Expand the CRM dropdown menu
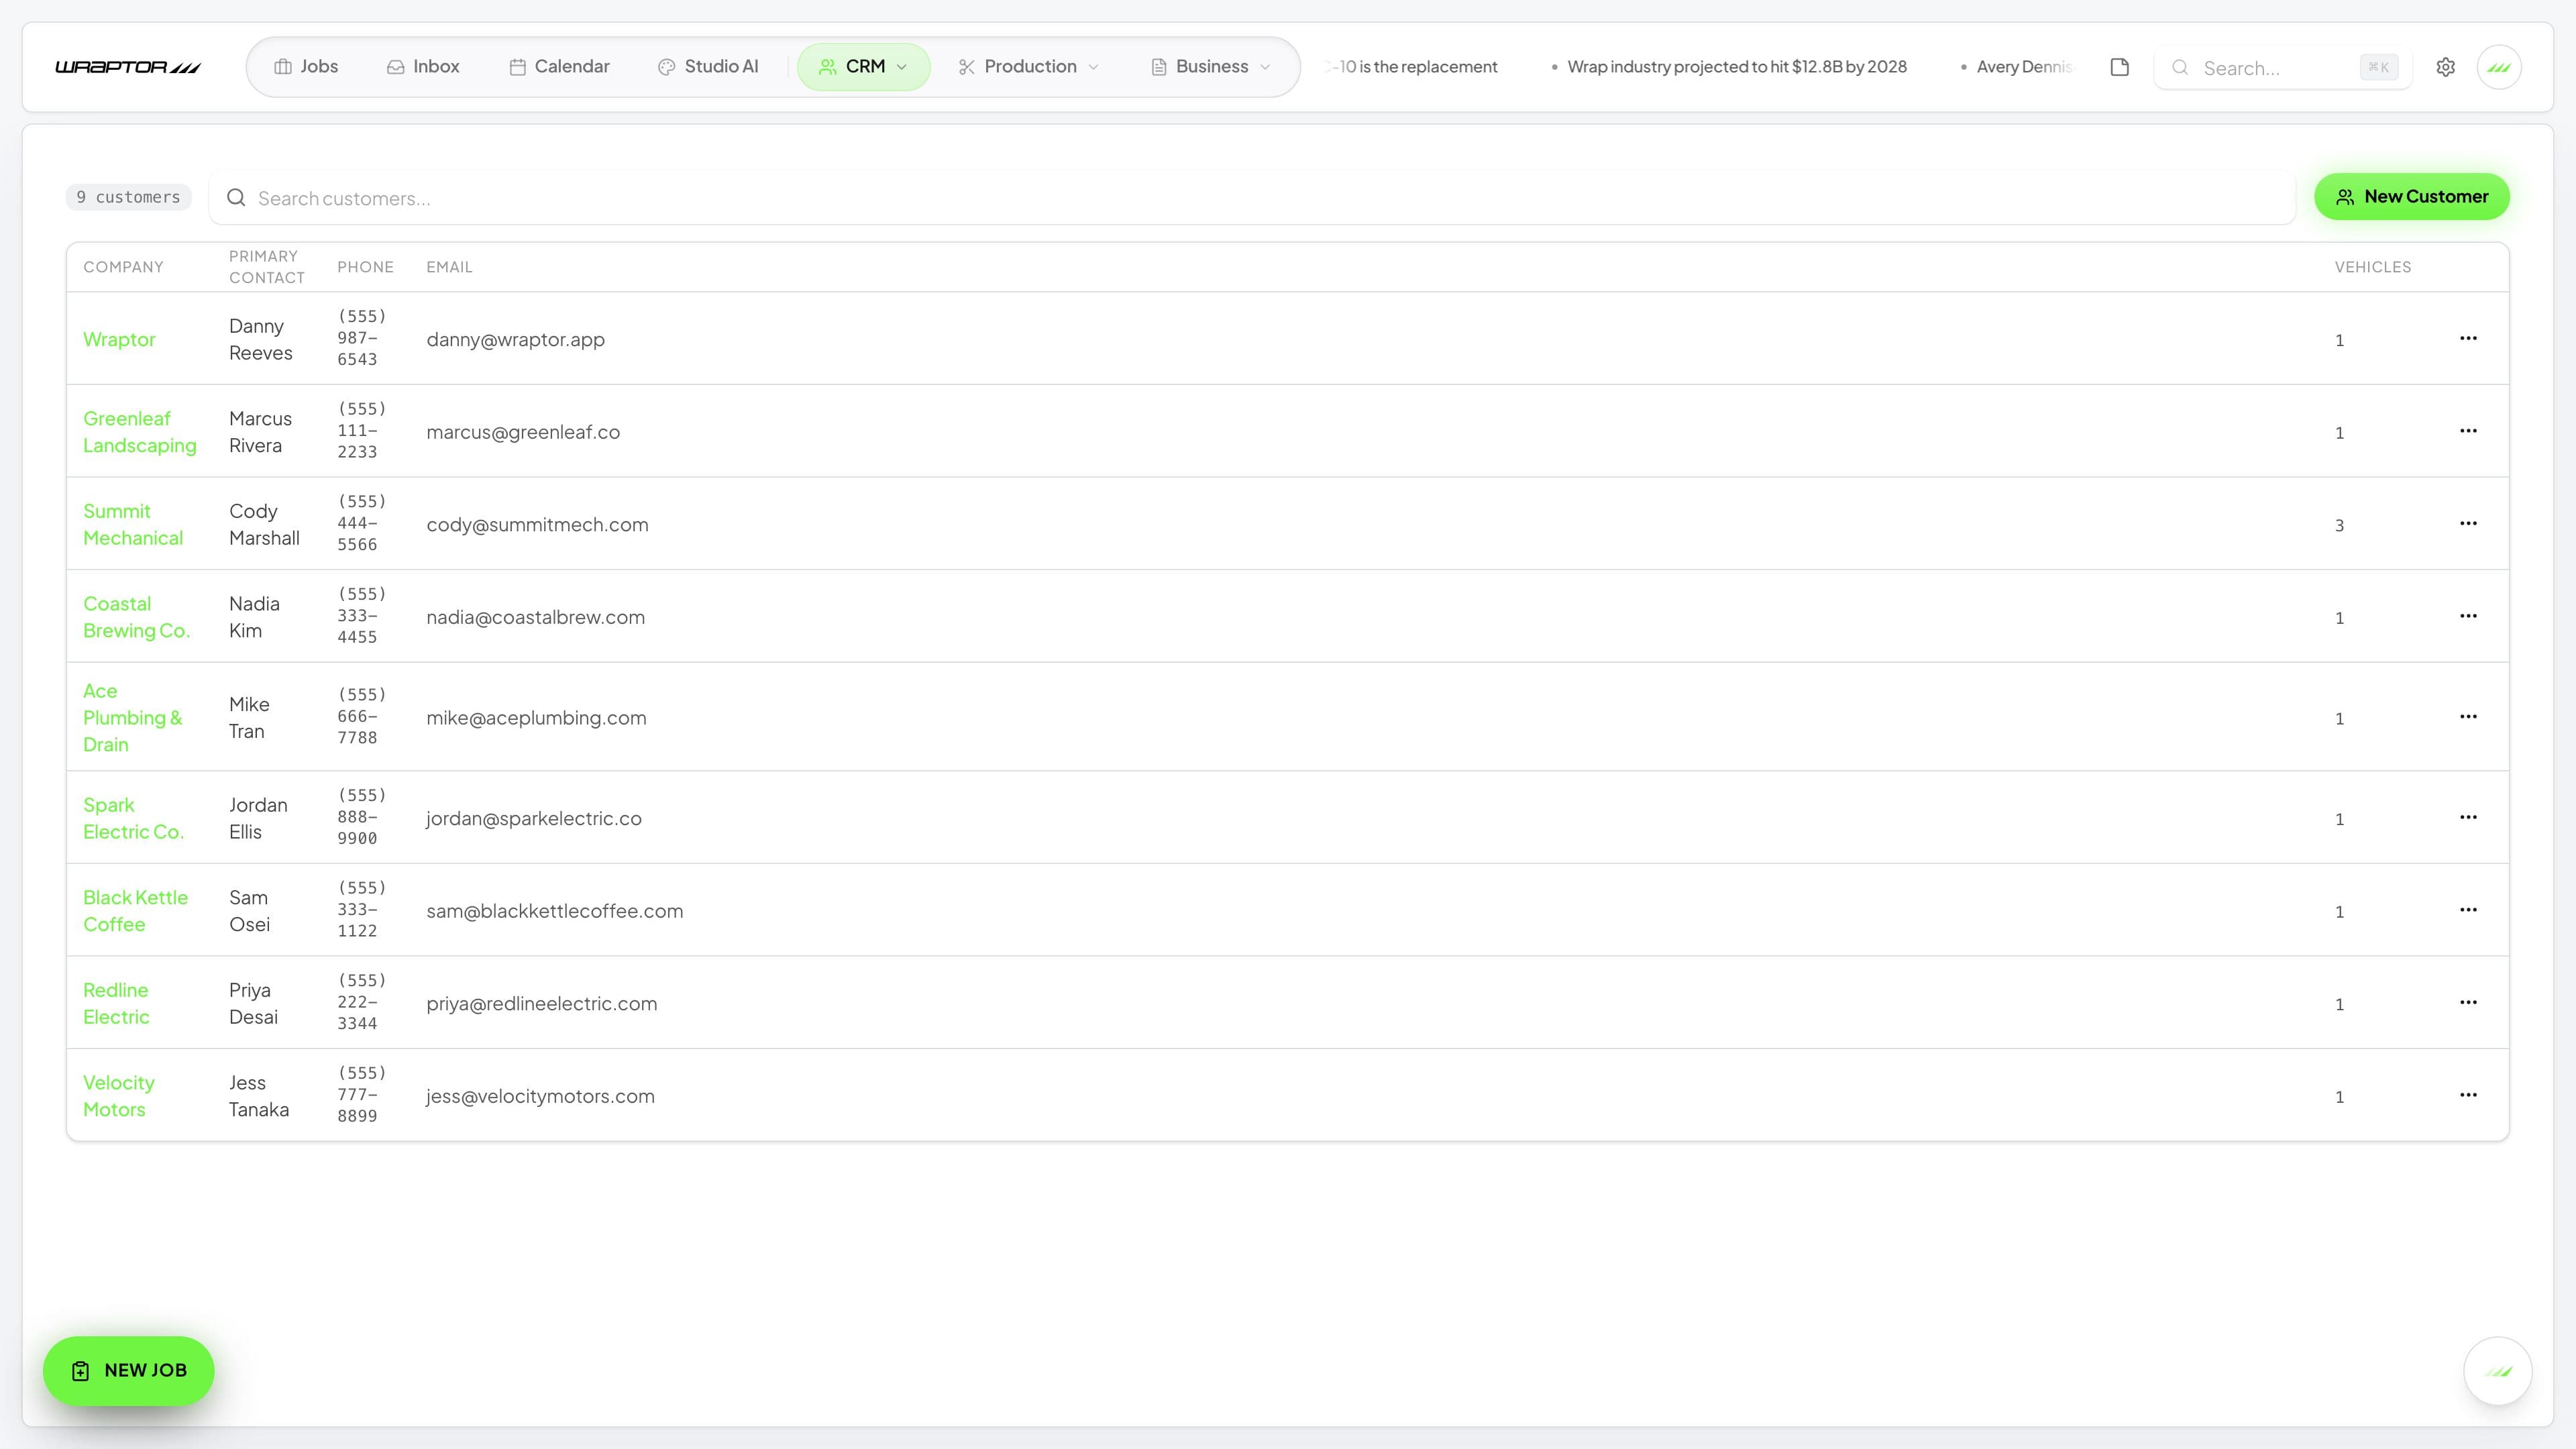Viewport: 2576px width, 1449px height. pos(864,67)
